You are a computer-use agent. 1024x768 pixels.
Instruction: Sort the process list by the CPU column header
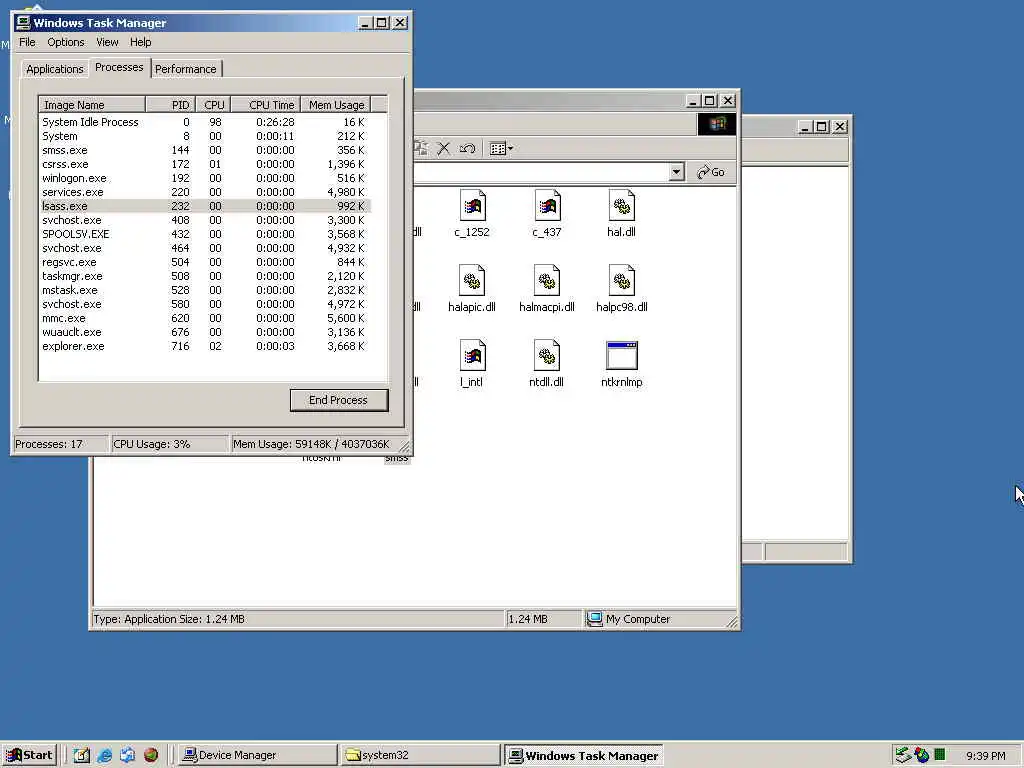(x=213, y=104)
